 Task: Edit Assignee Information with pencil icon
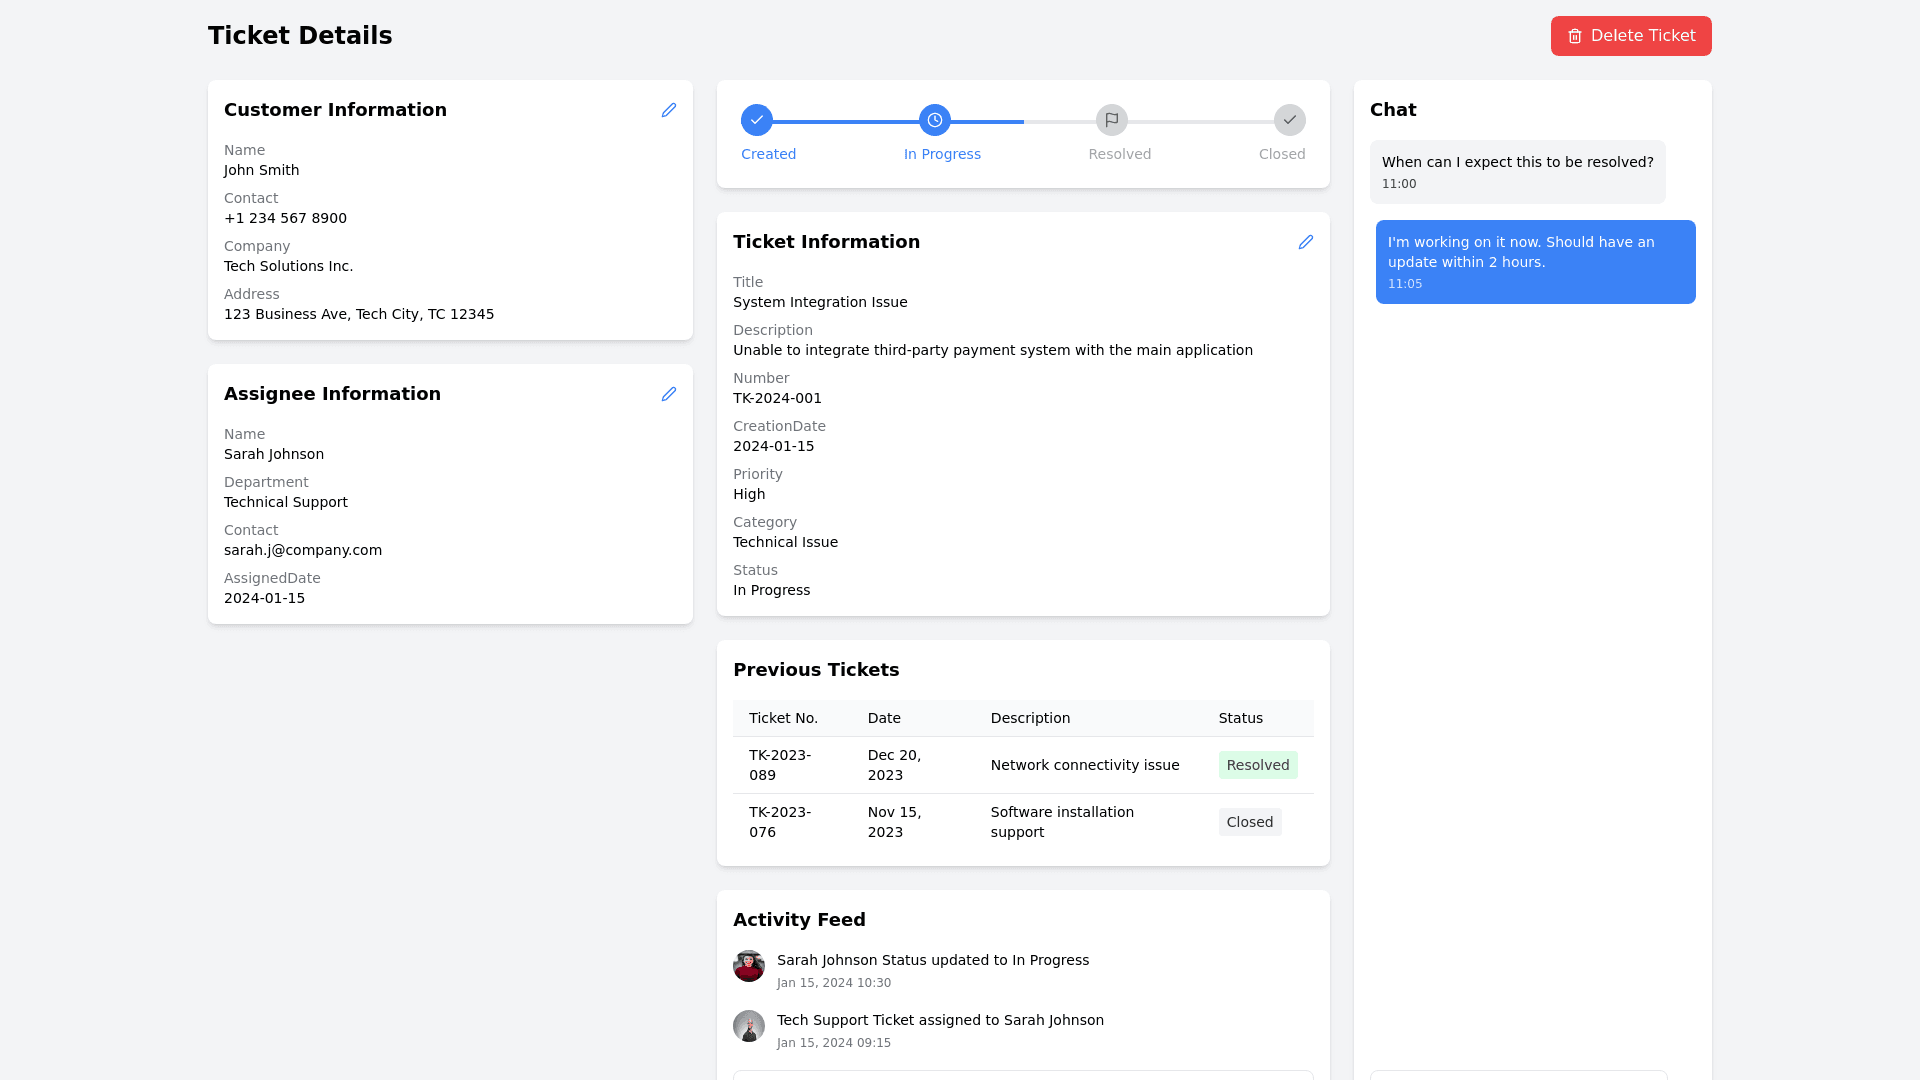[x=669, y=394]
